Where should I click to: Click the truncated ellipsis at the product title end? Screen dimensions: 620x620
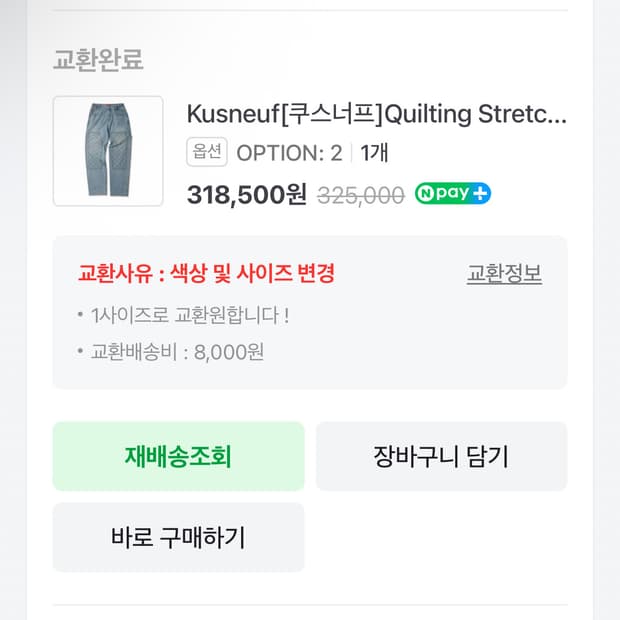[556, 116]
